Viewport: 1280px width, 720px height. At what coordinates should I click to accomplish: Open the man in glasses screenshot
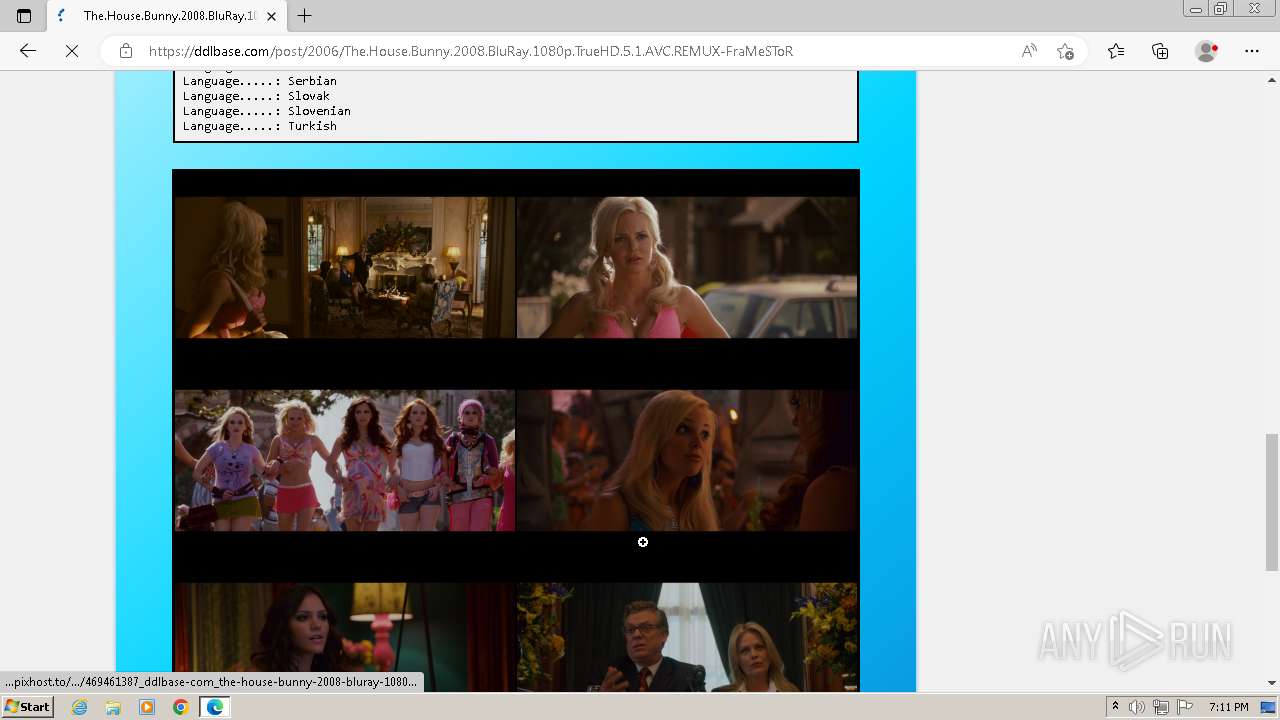[687, 637]
